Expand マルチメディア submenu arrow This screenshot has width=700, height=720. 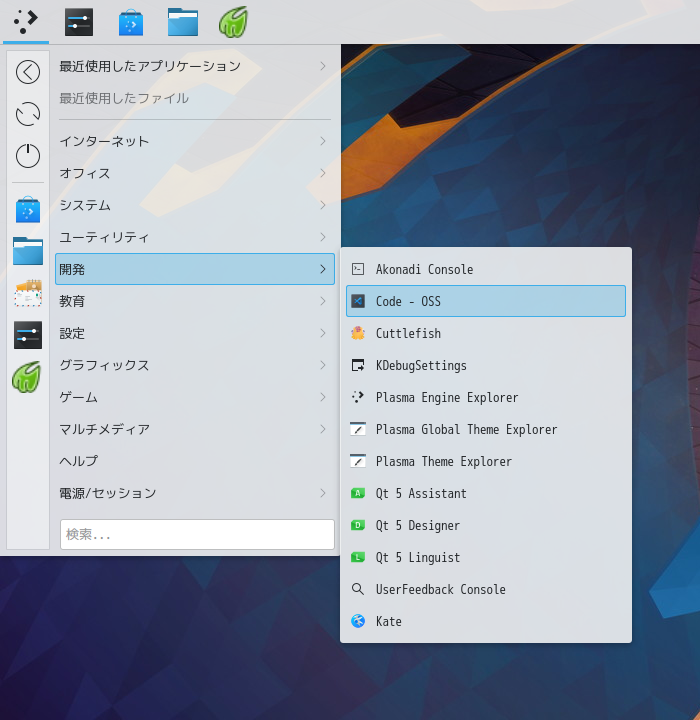(x=323, y=429)
